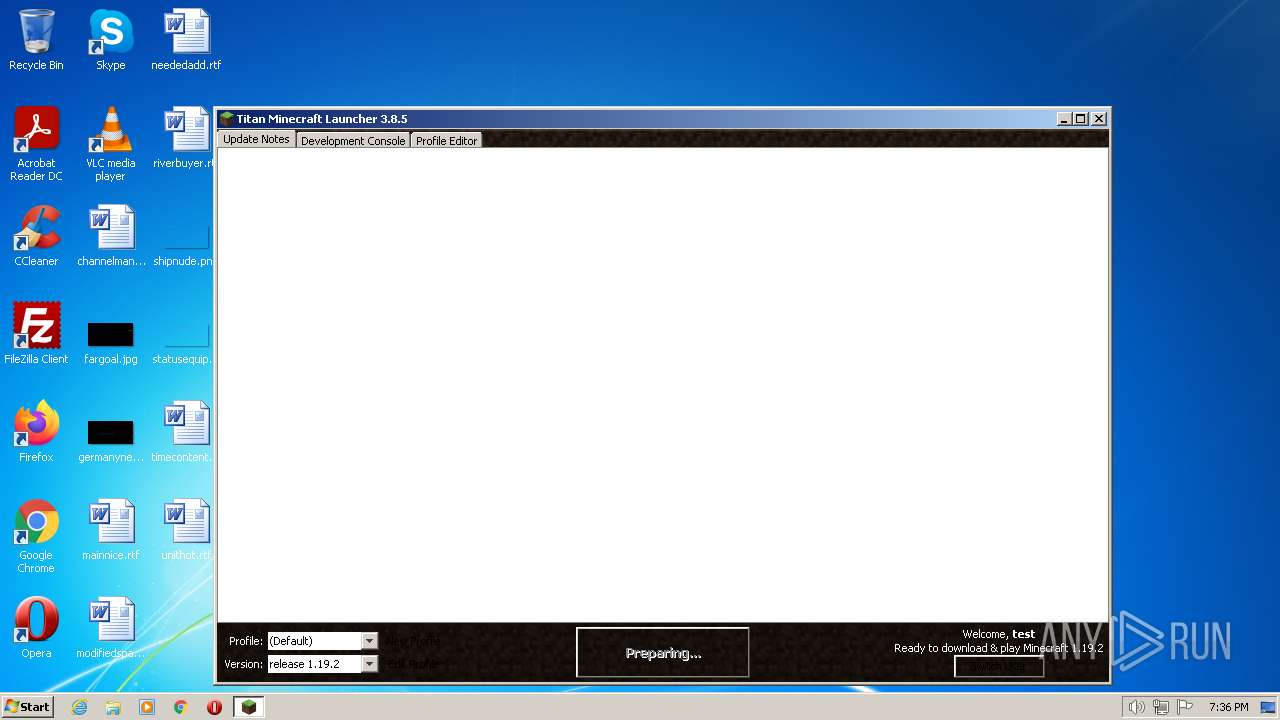Launch Skype from the desktop
This screenshot has width=1280, height=720.
point(110,41)
